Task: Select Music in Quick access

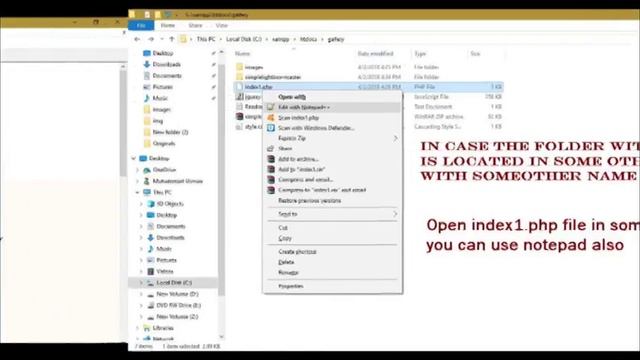Action: click(x=160, y=98)
